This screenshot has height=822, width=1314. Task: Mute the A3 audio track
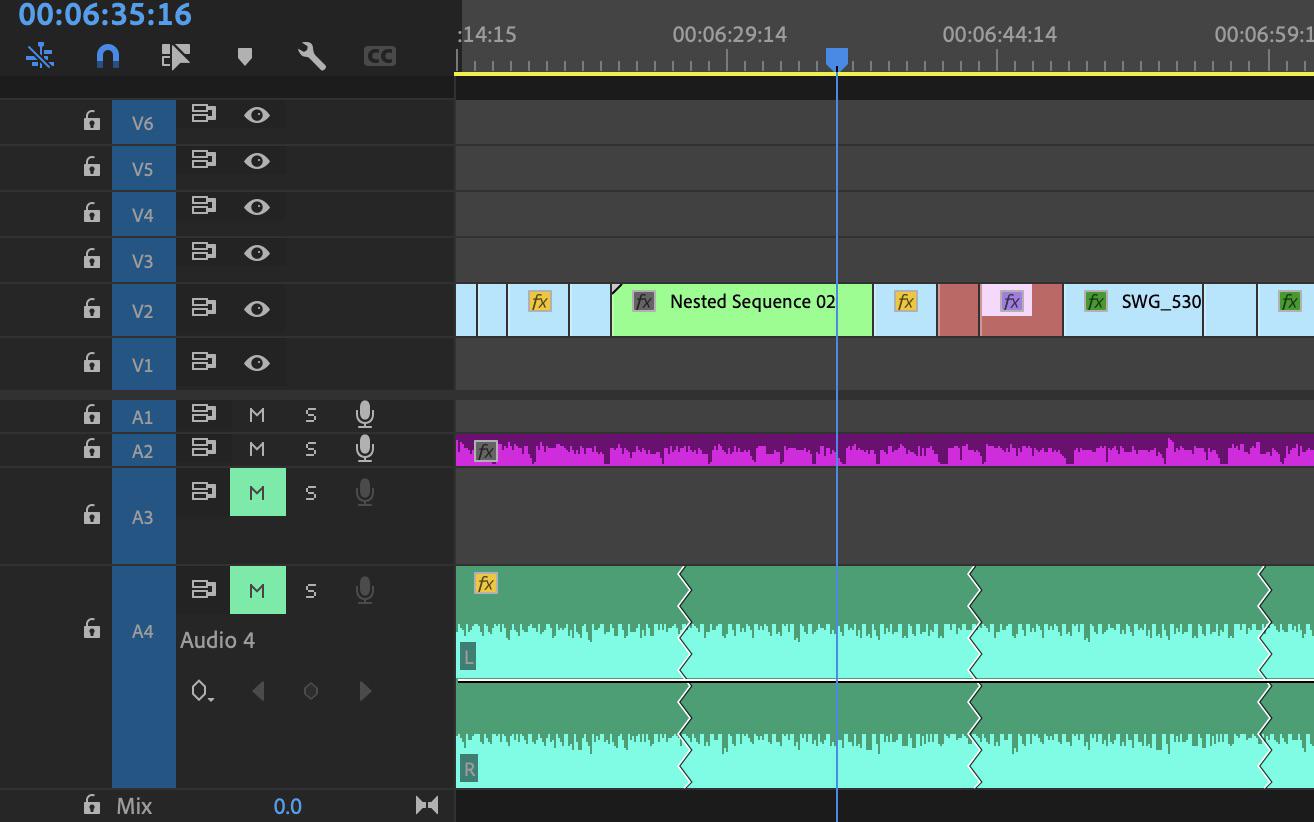(x=257, y=492)
